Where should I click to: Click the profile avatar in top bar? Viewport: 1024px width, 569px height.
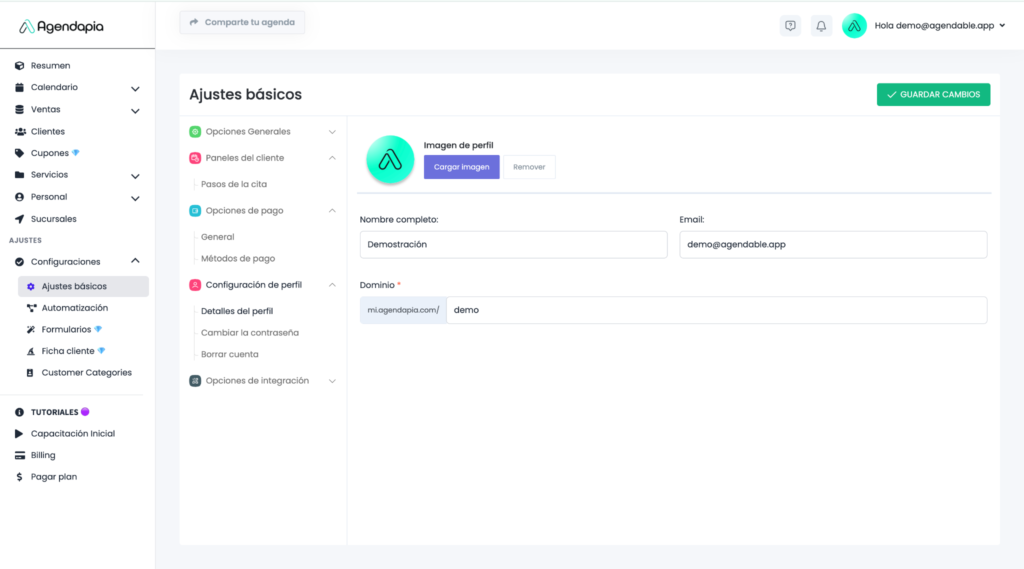pyautogui.click(x=854, y=26)
